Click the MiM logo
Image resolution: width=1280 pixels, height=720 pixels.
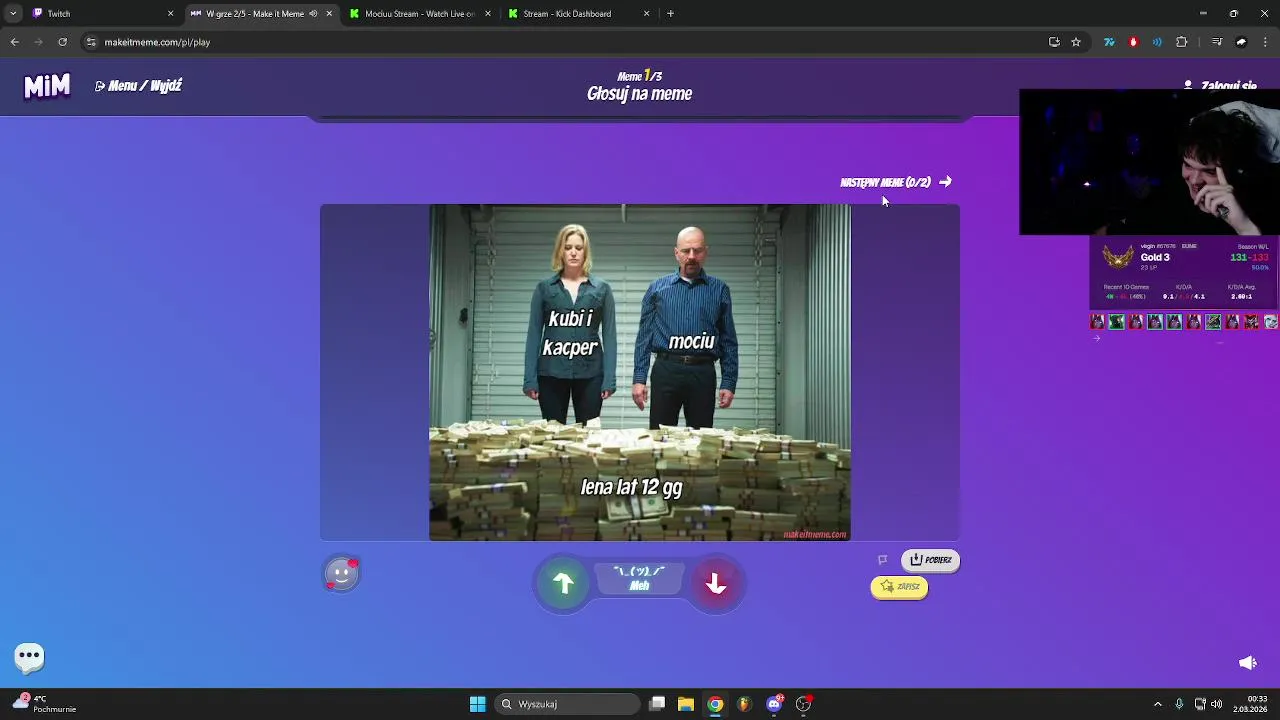(x=47, y=86)
